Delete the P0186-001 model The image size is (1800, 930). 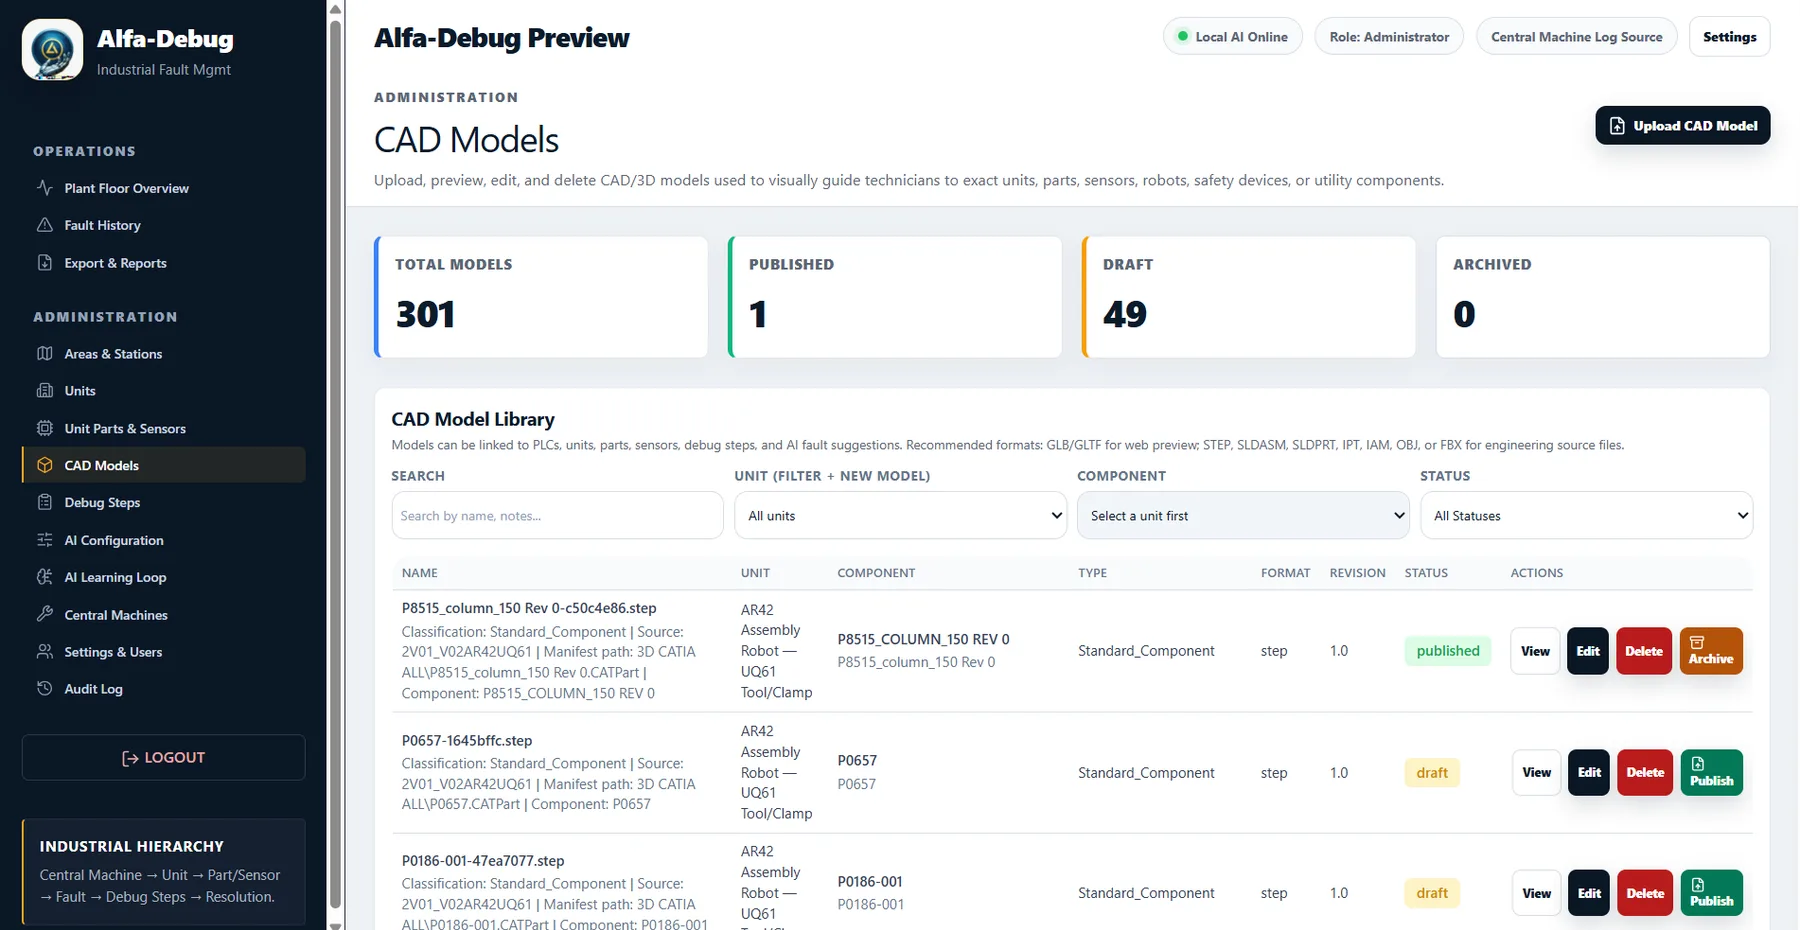click(1645, 893)
